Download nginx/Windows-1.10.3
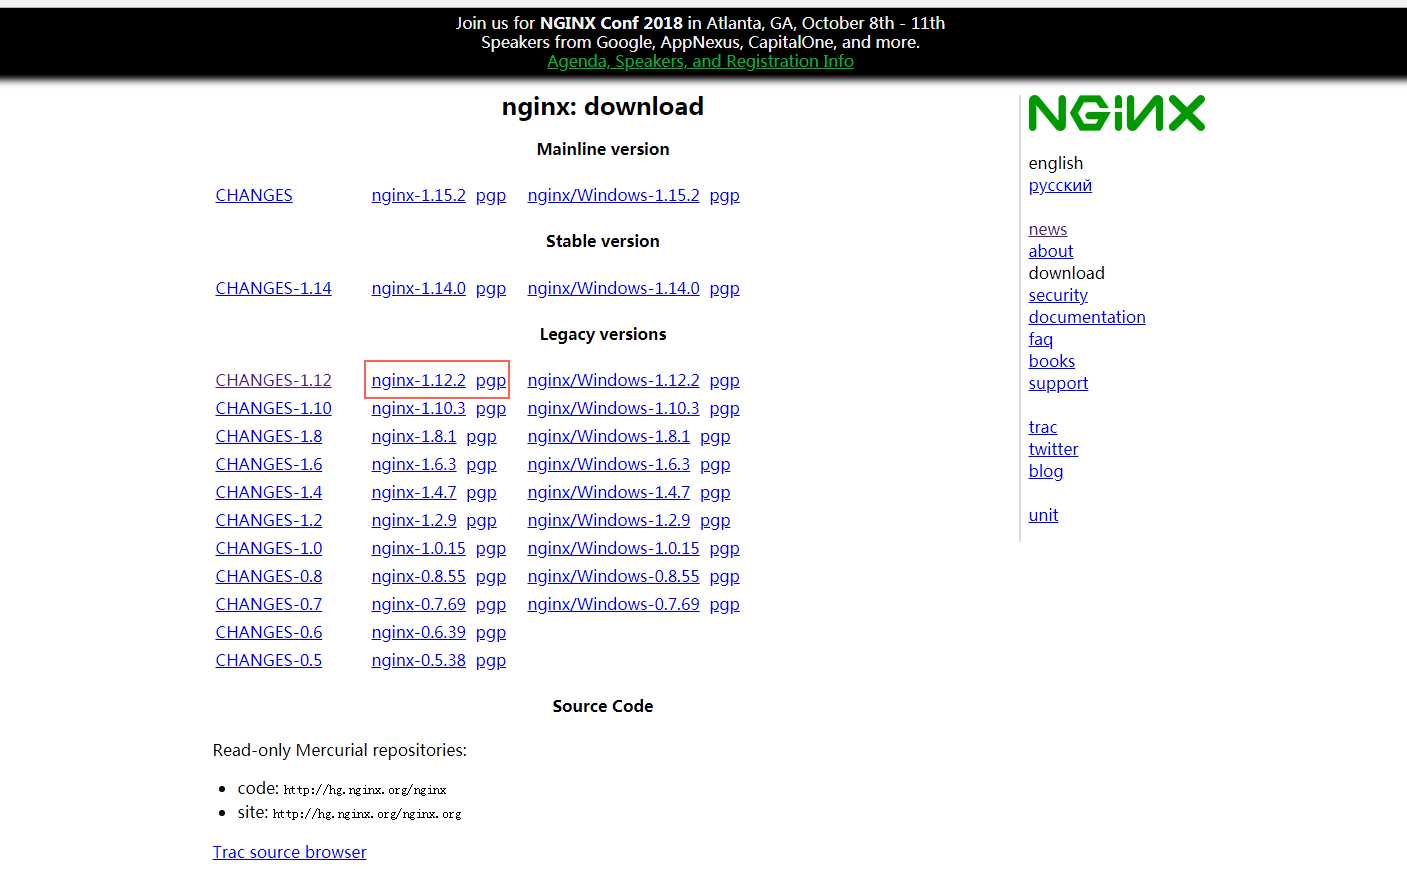1407x879 pixels. (613, 408)
